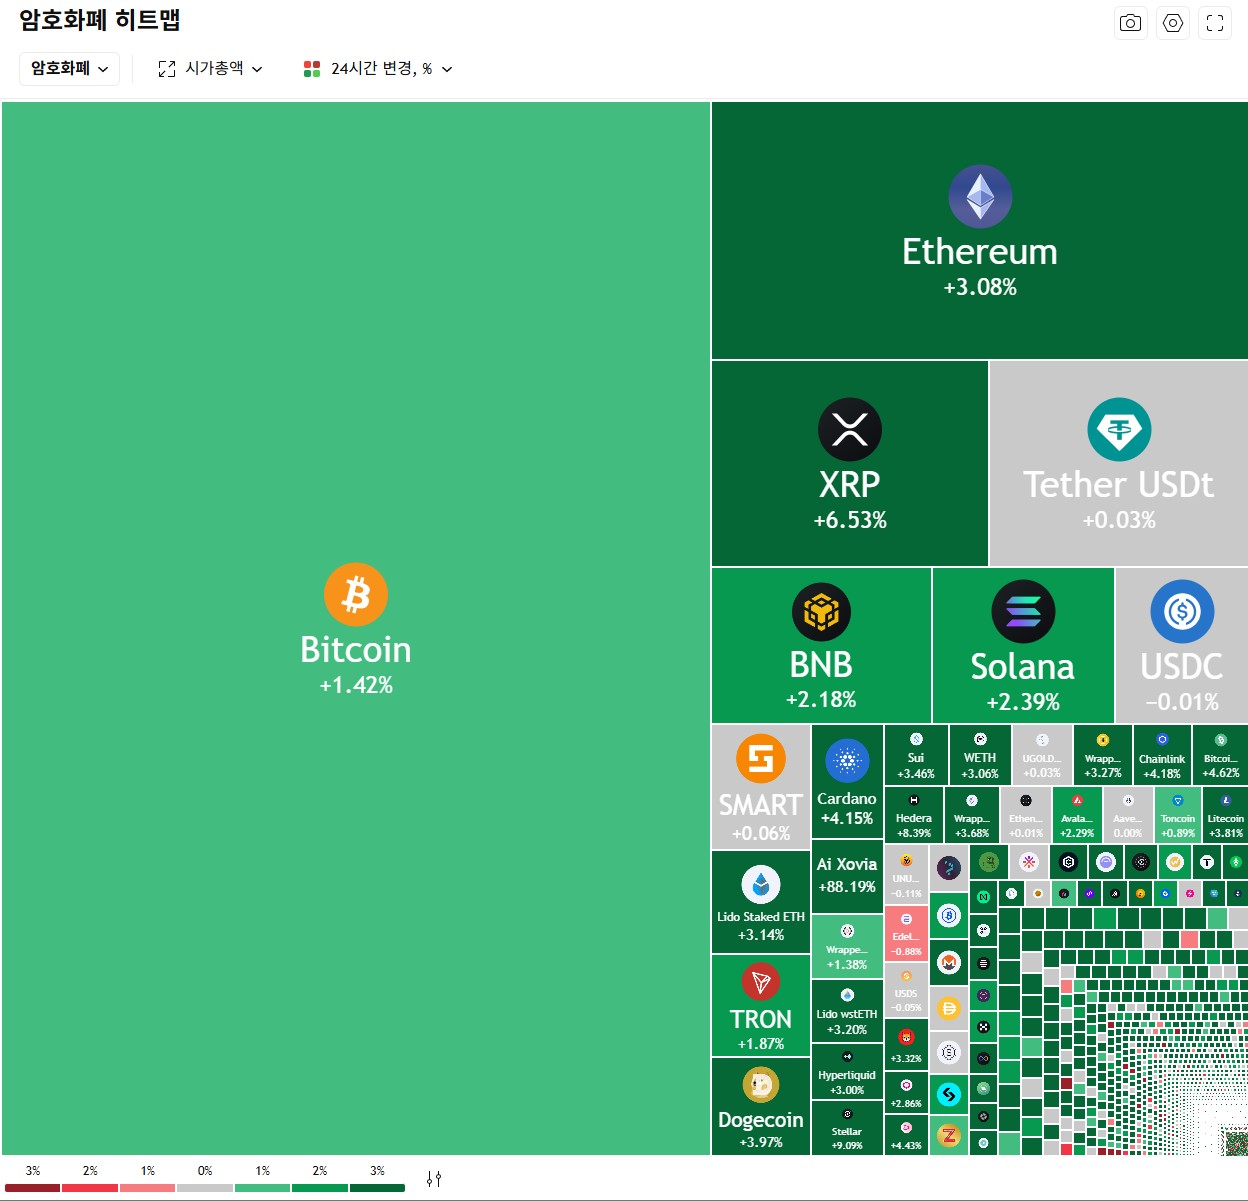Click the Shiba Inu red logo tile +3.32%
Viewport: 1248px width, 1201px height.
coord(906,1043)
